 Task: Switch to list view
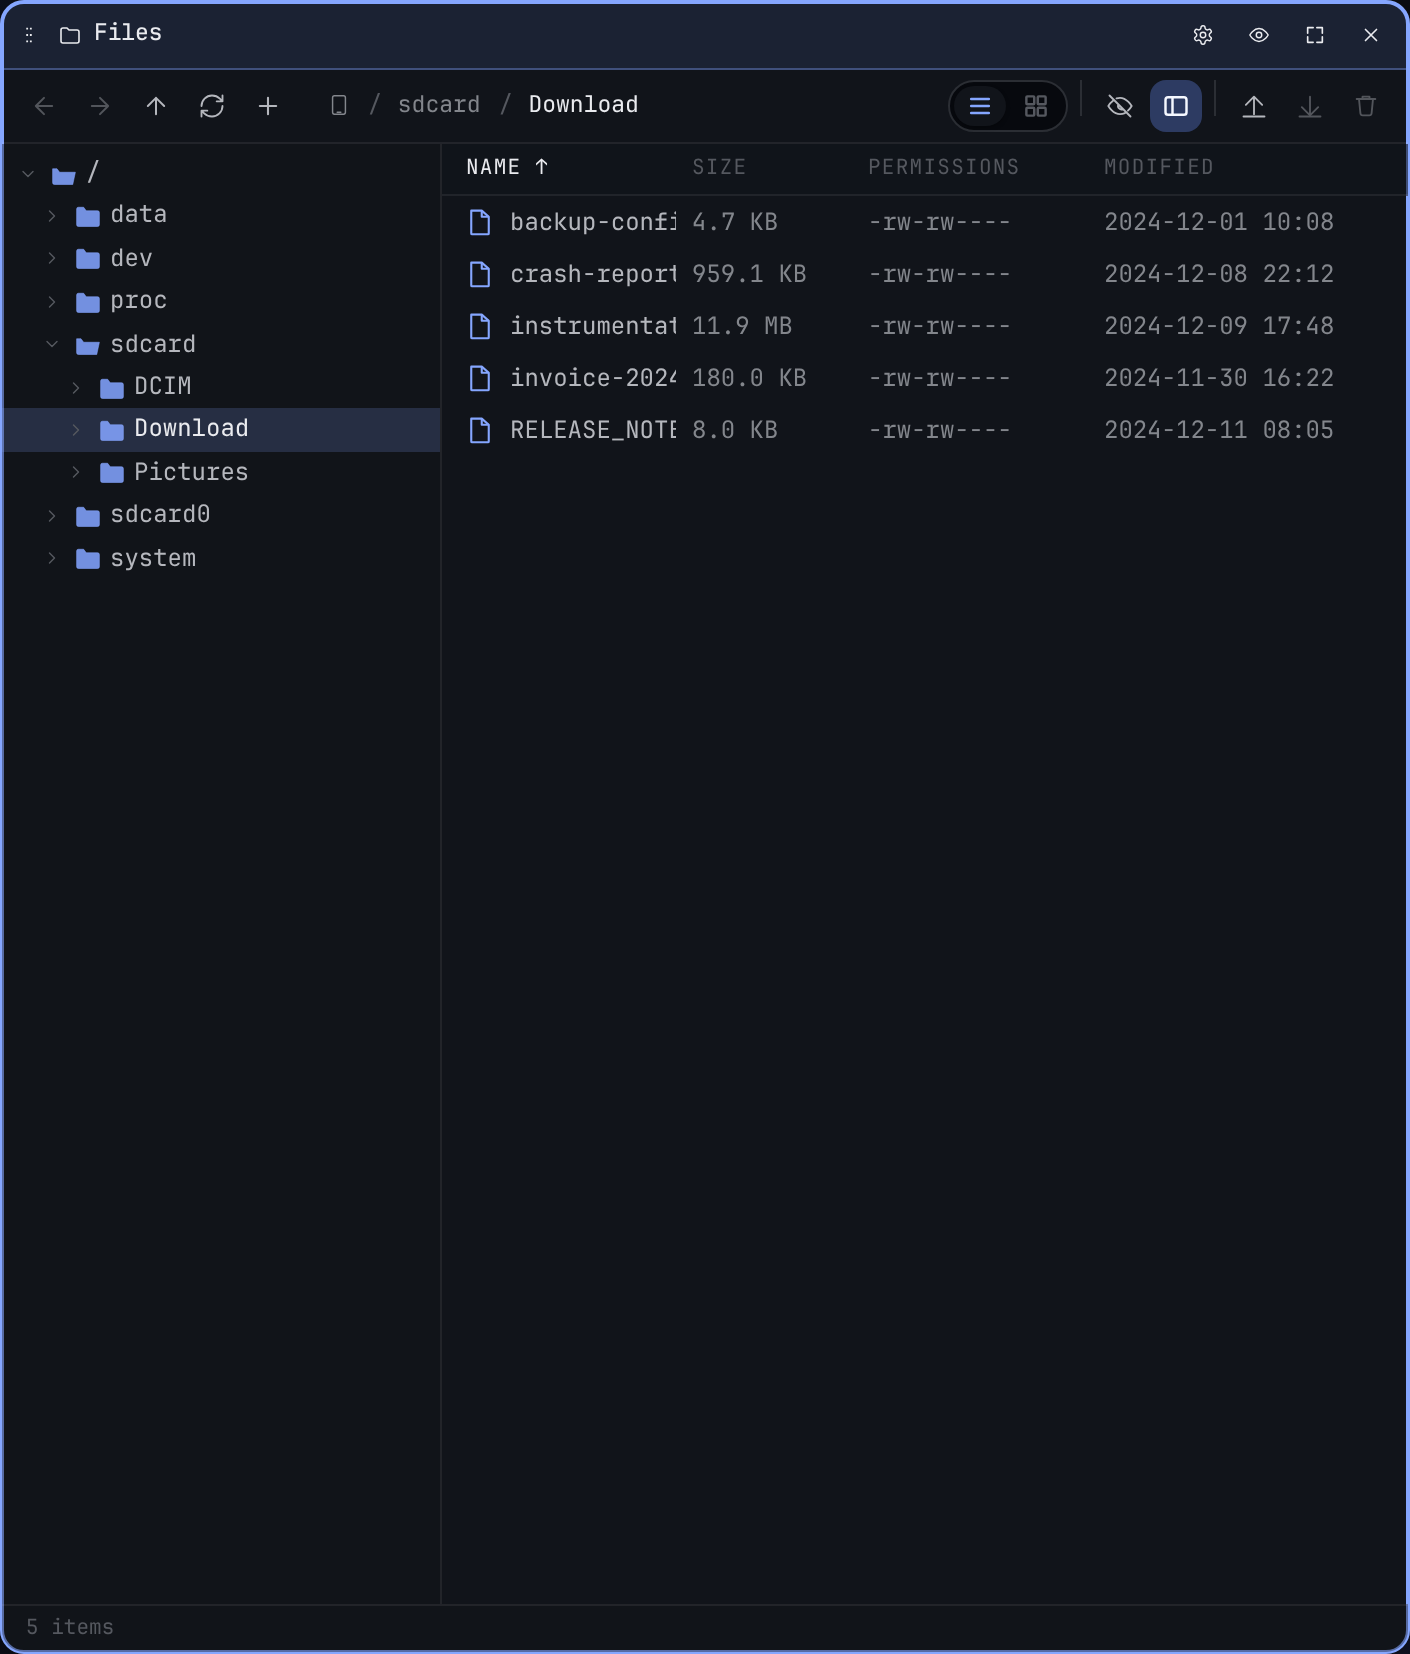(980, 106)
